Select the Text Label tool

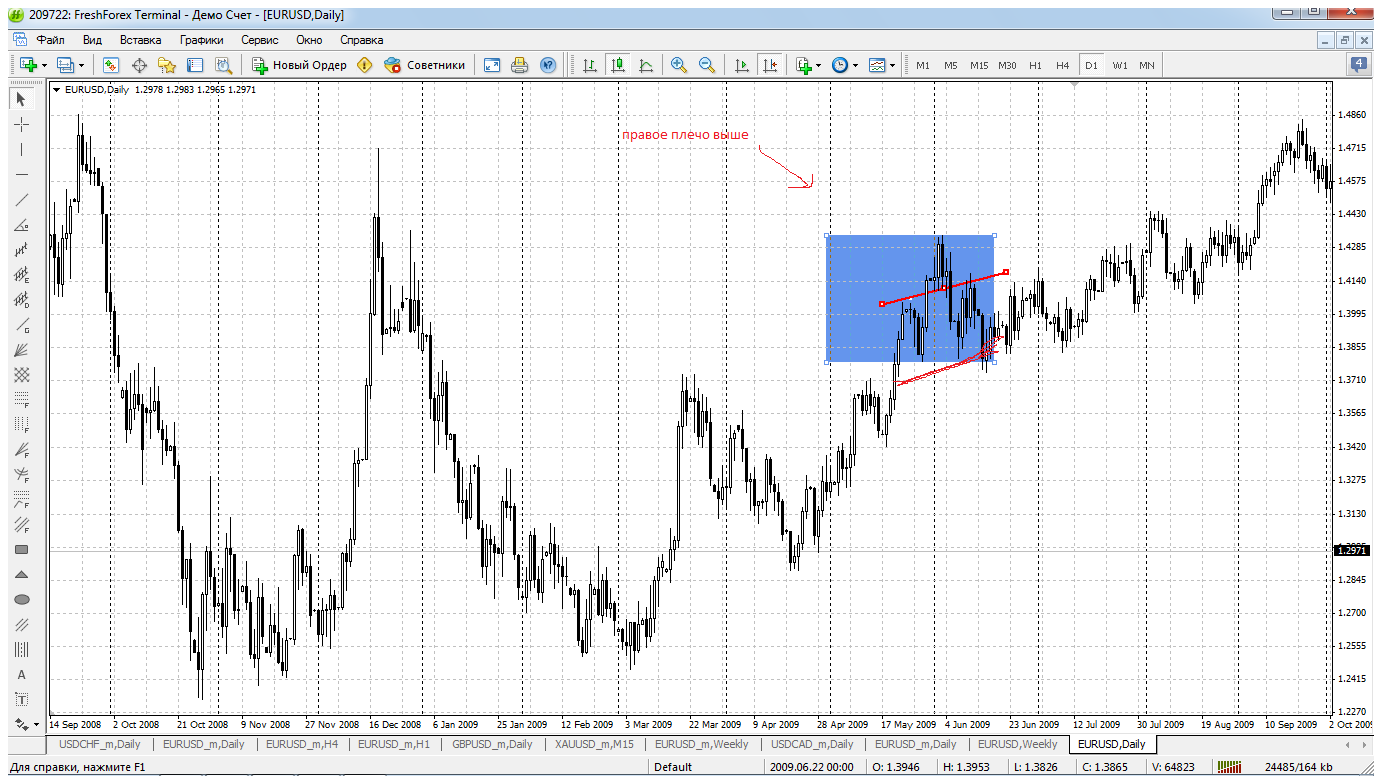[x=22, y=699]
